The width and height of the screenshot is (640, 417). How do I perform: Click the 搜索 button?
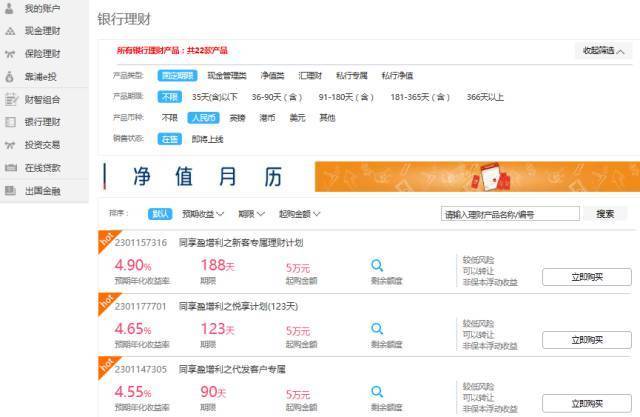605,214
